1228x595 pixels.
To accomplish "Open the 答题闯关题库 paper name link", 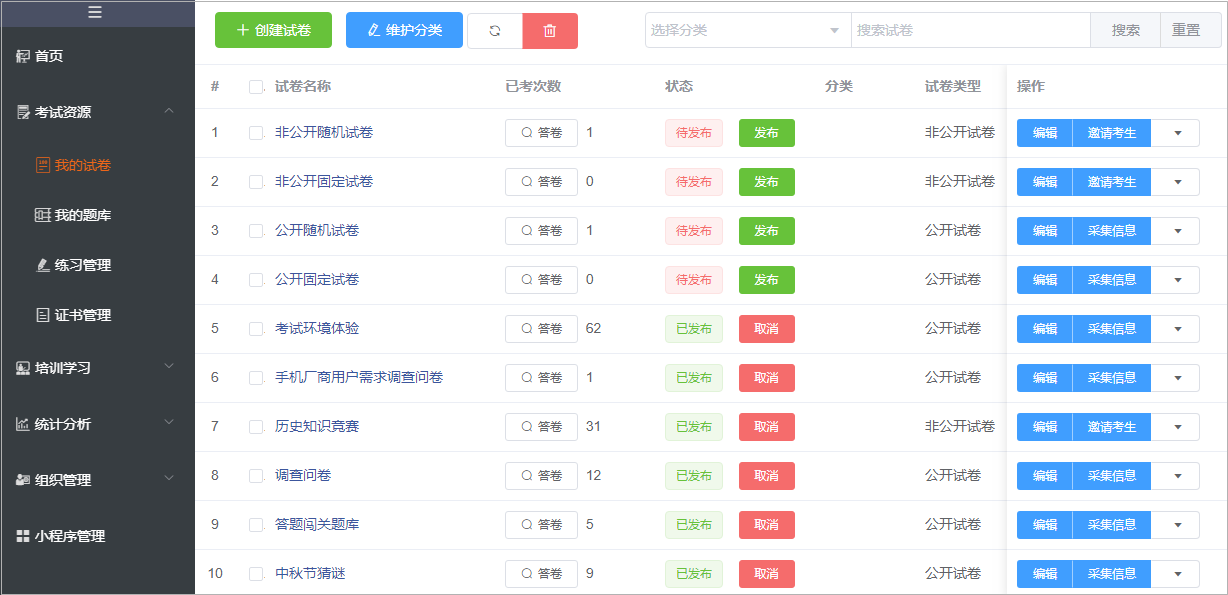I will pyautogui.click(x=317, y=525).
